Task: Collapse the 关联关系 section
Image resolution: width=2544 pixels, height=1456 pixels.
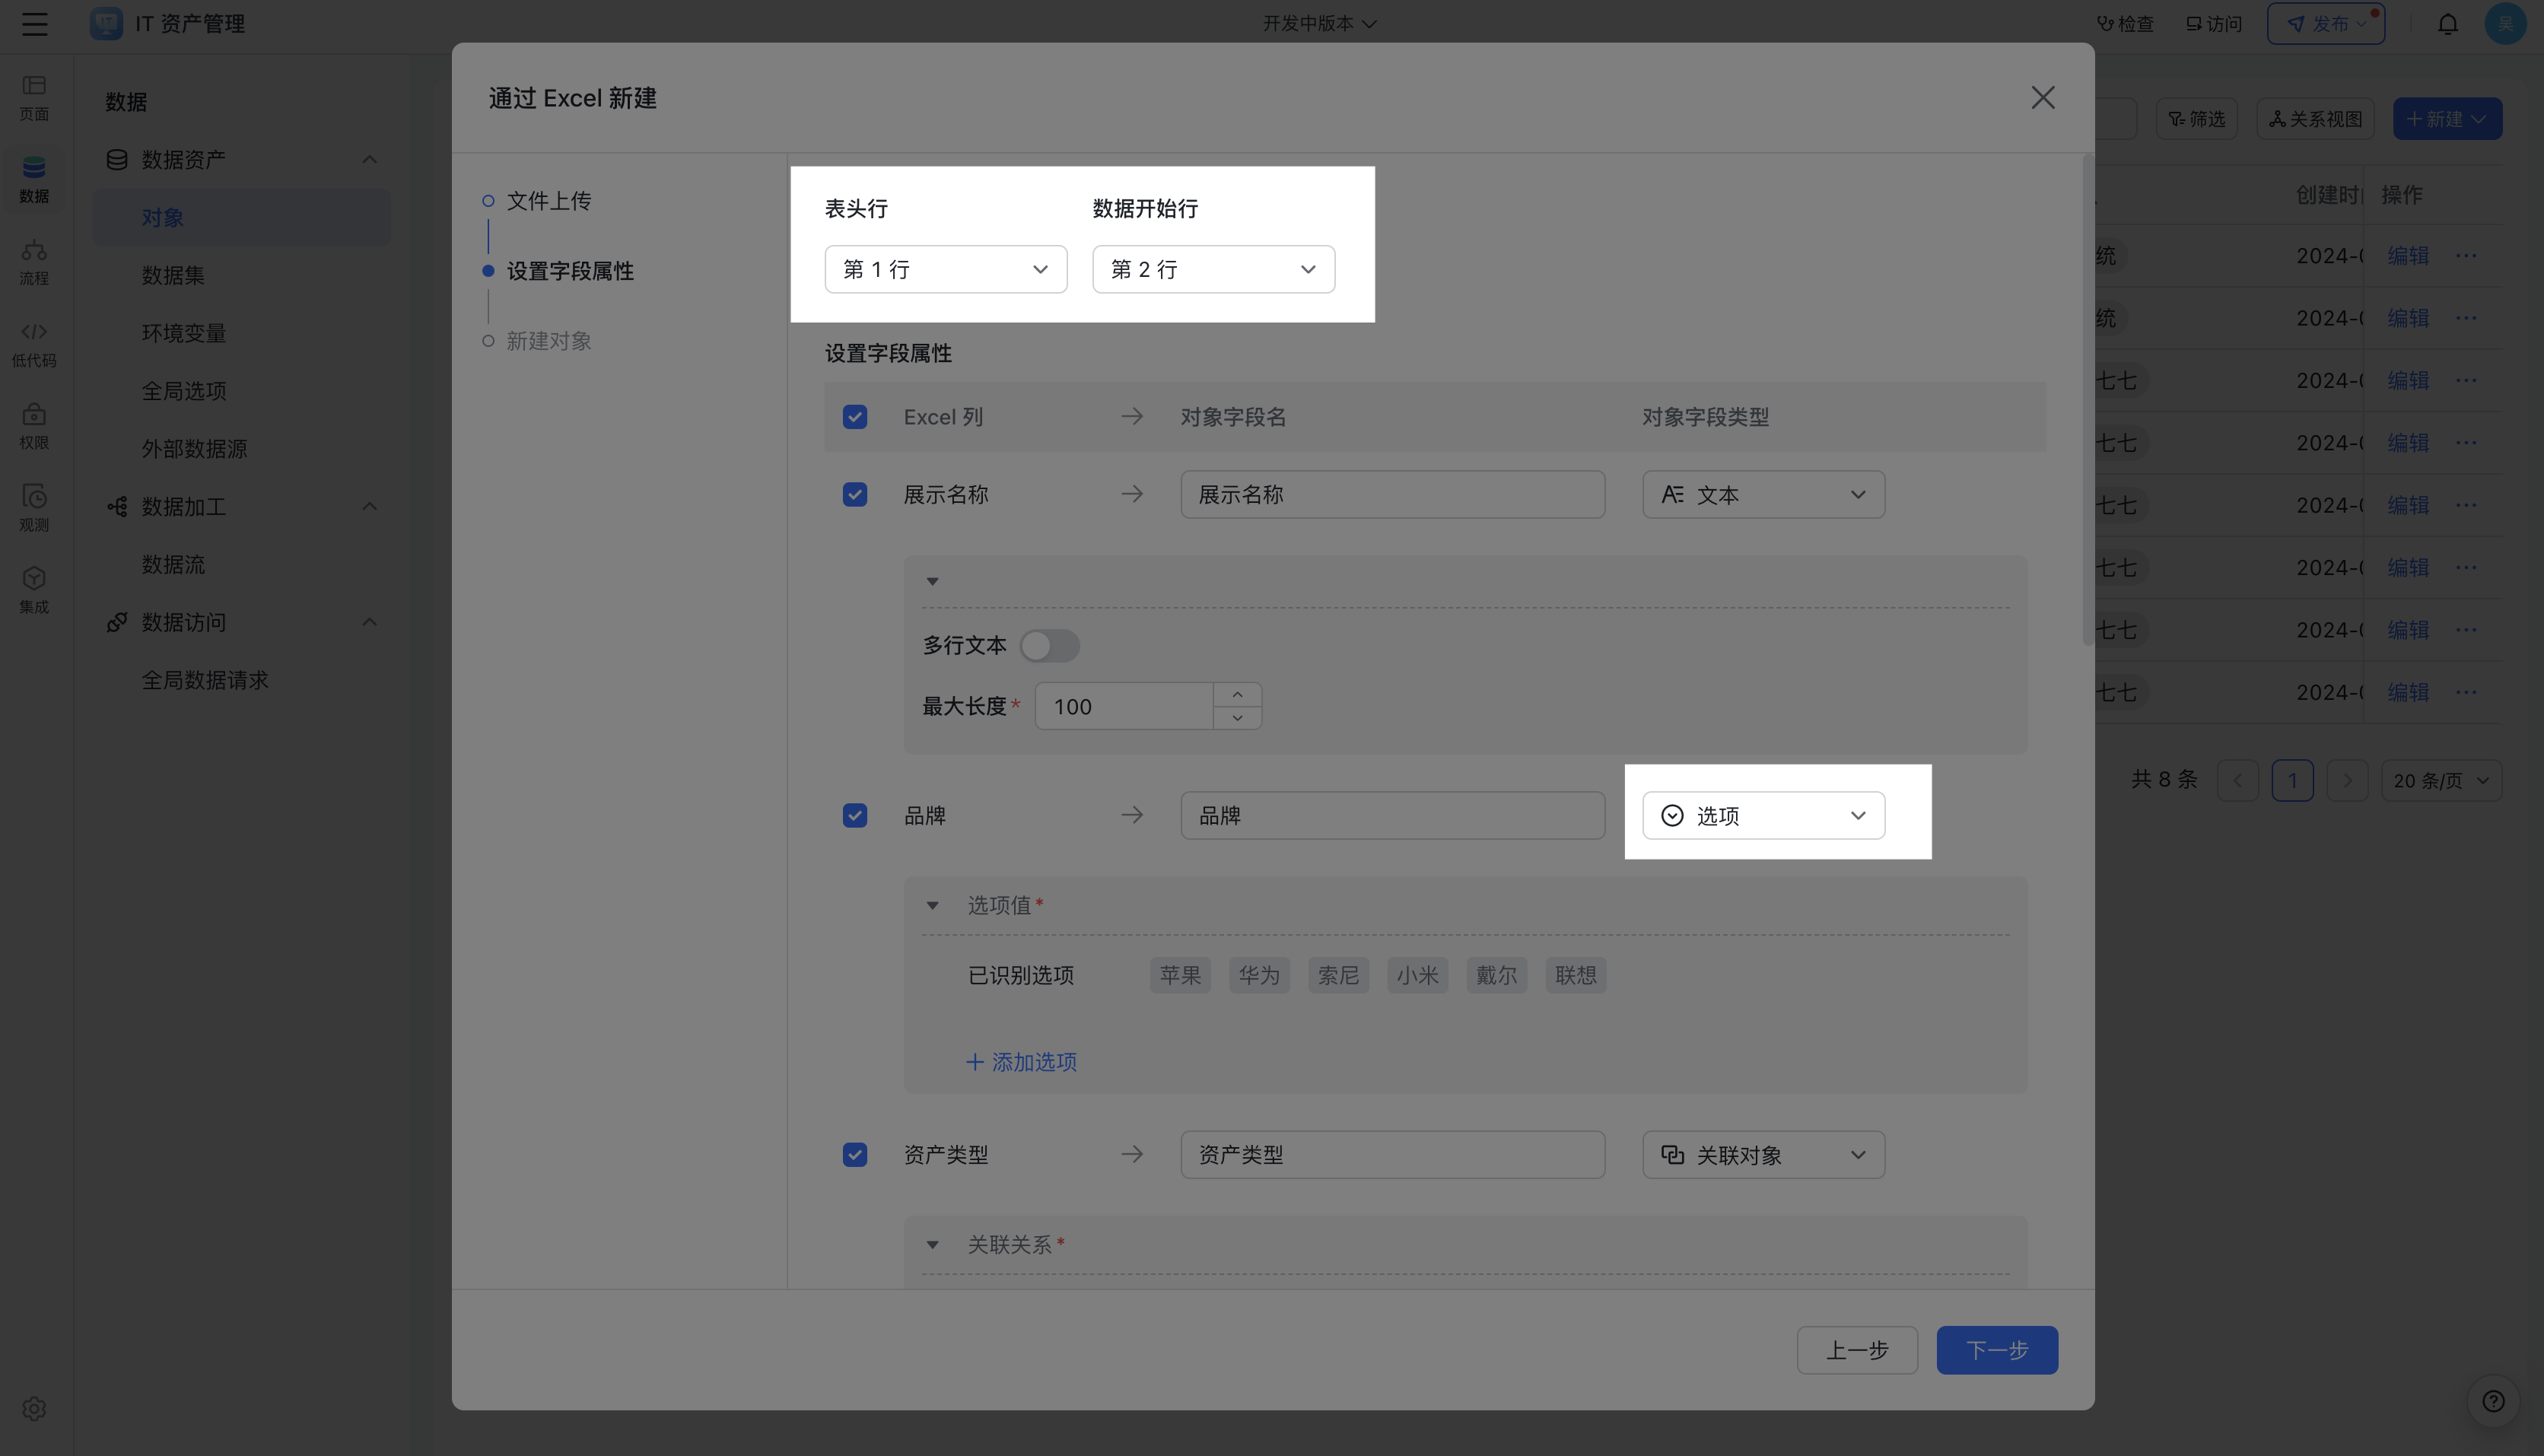Action: point(932,1244)
